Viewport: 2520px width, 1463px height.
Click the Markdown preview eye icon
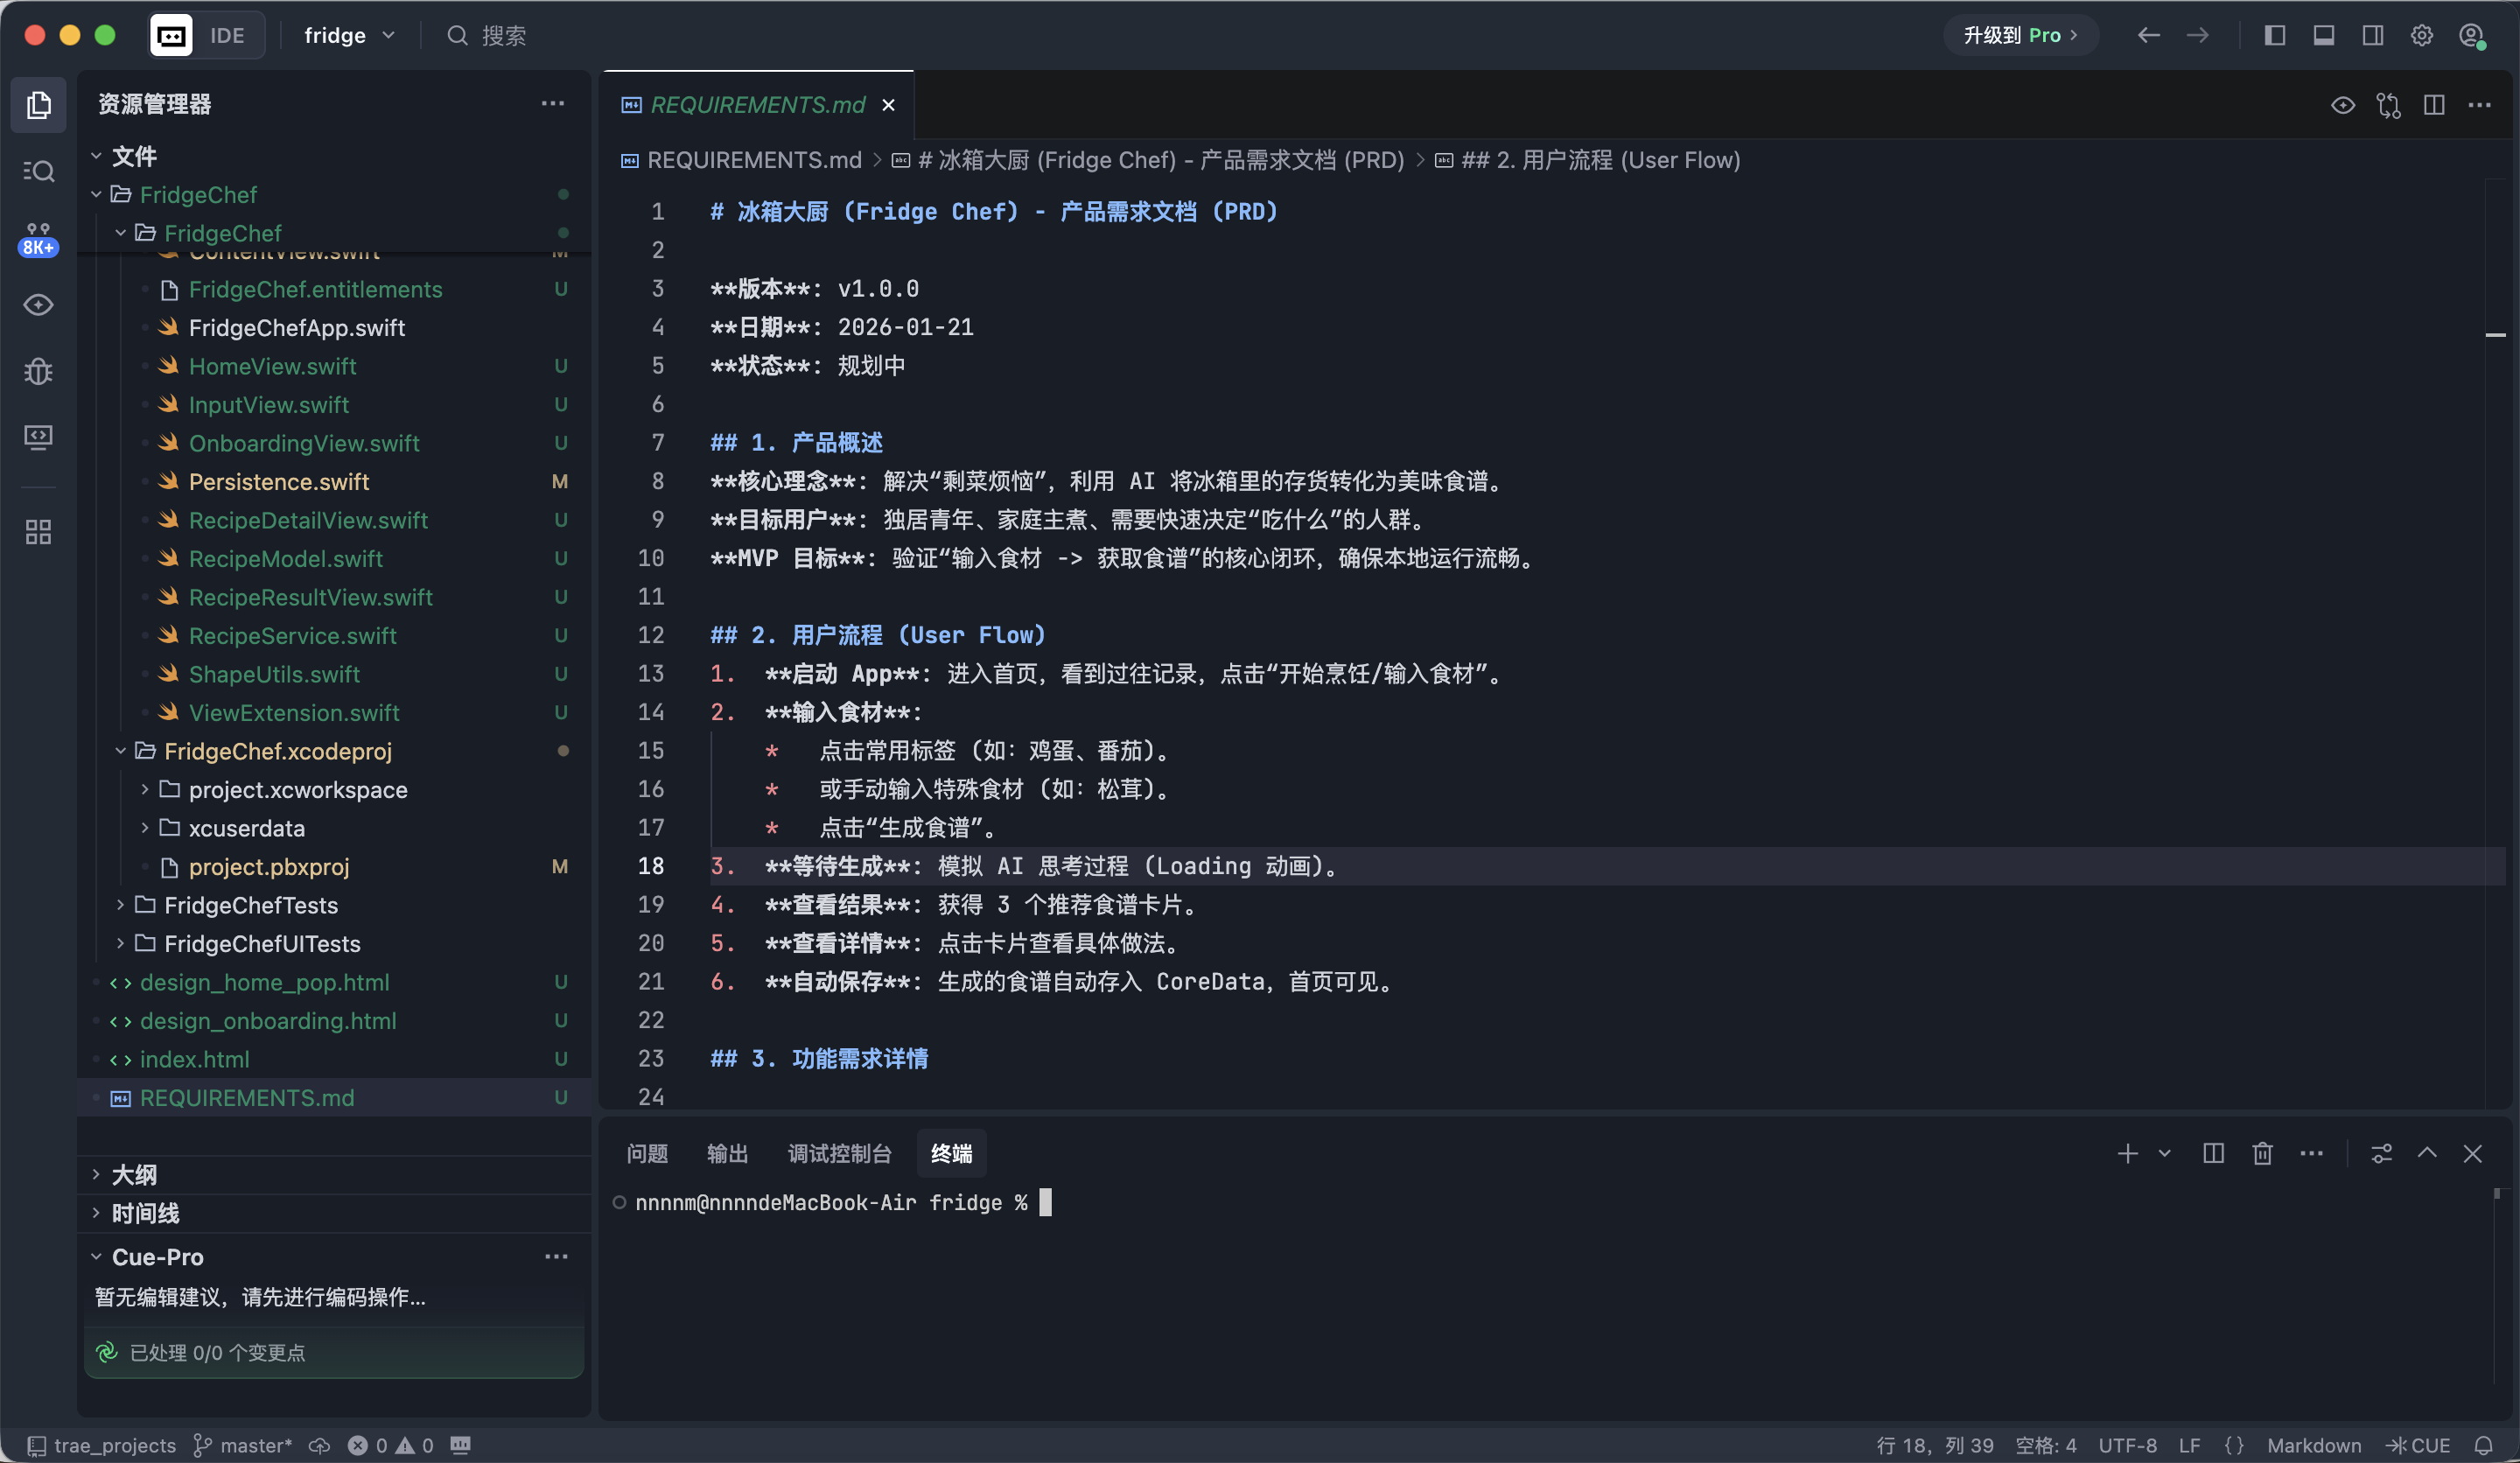click(x=2342, y=105)
